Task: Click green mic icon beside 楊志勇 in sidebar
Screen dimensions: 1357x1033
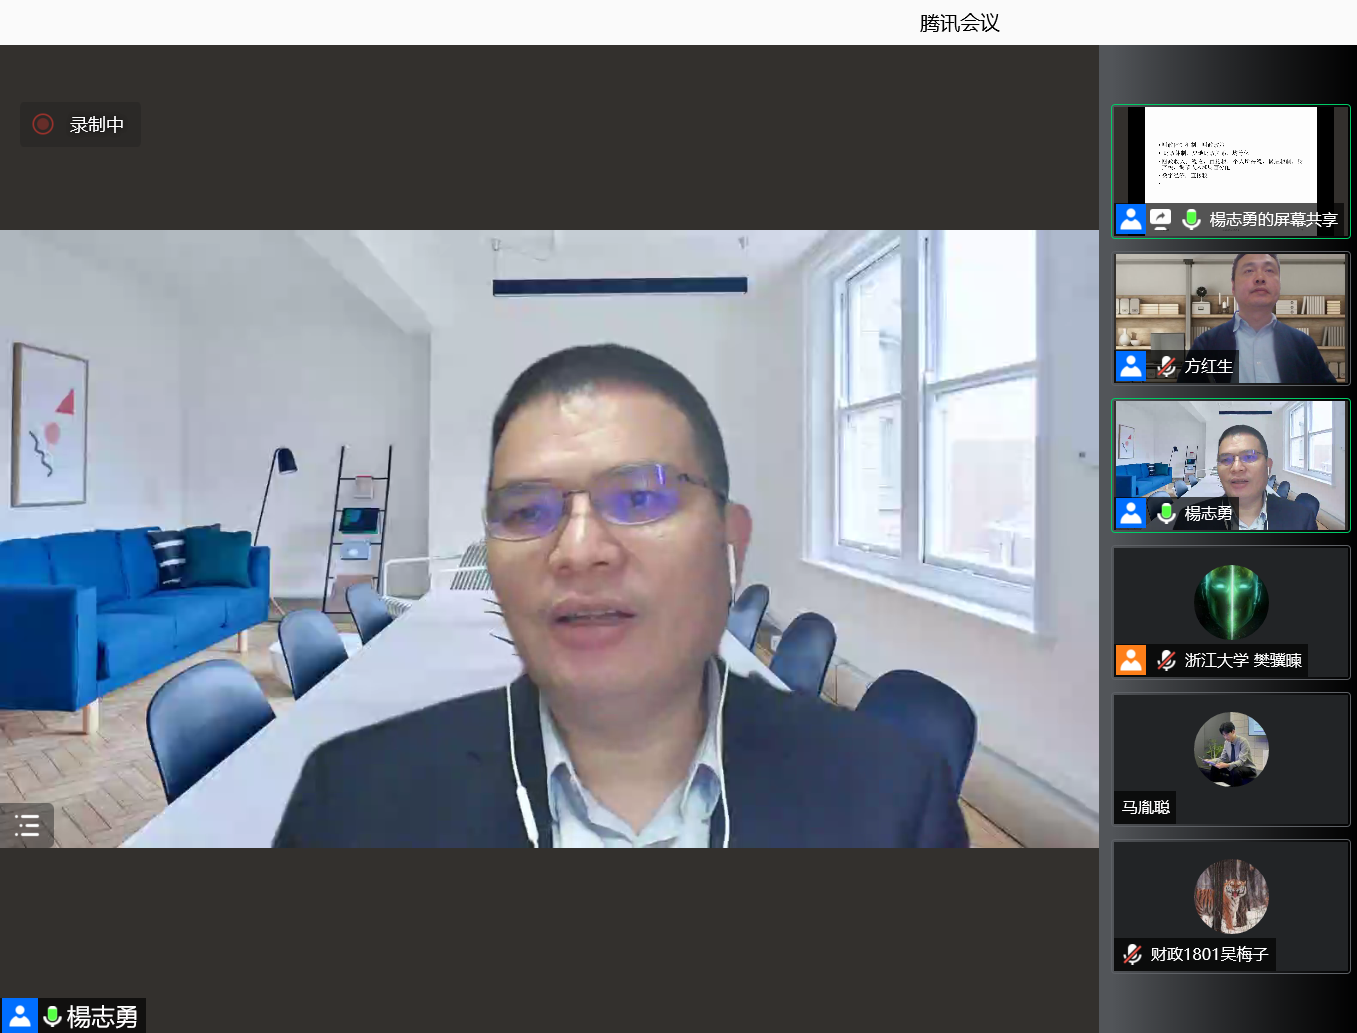Action: click(1166, 514)
